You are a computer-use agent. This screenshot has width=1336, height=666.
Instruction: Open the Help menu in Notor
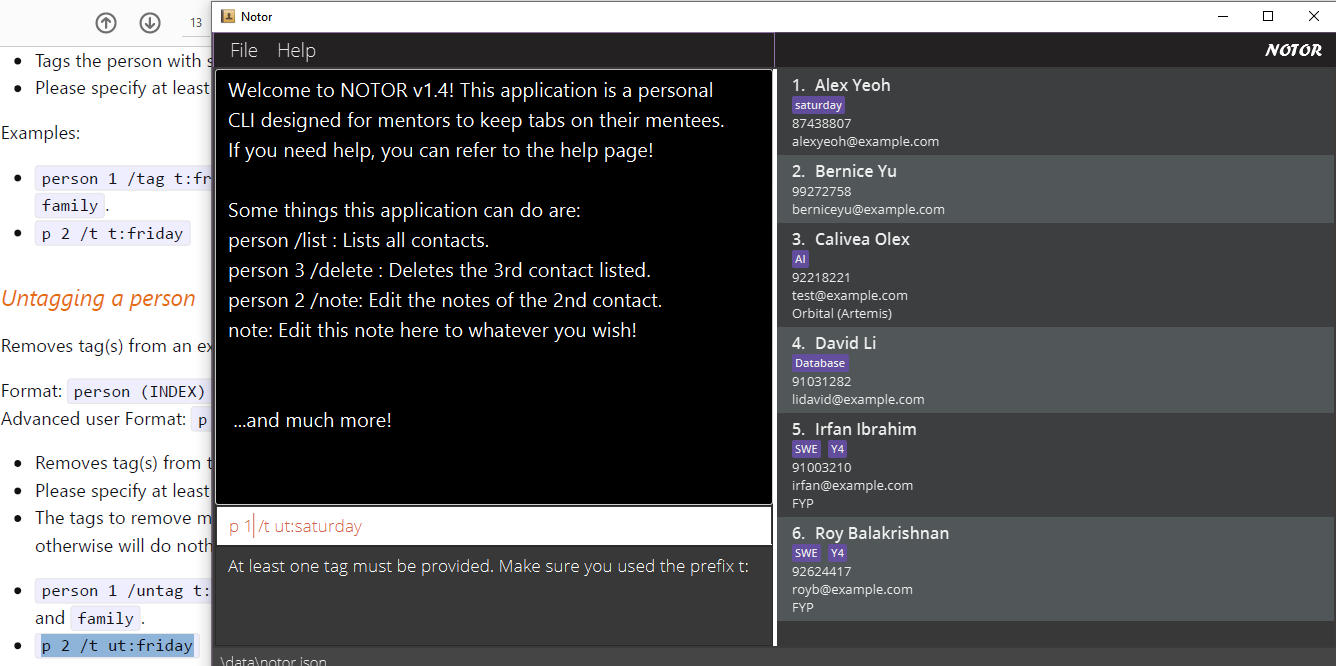click(x=296, y=50)
